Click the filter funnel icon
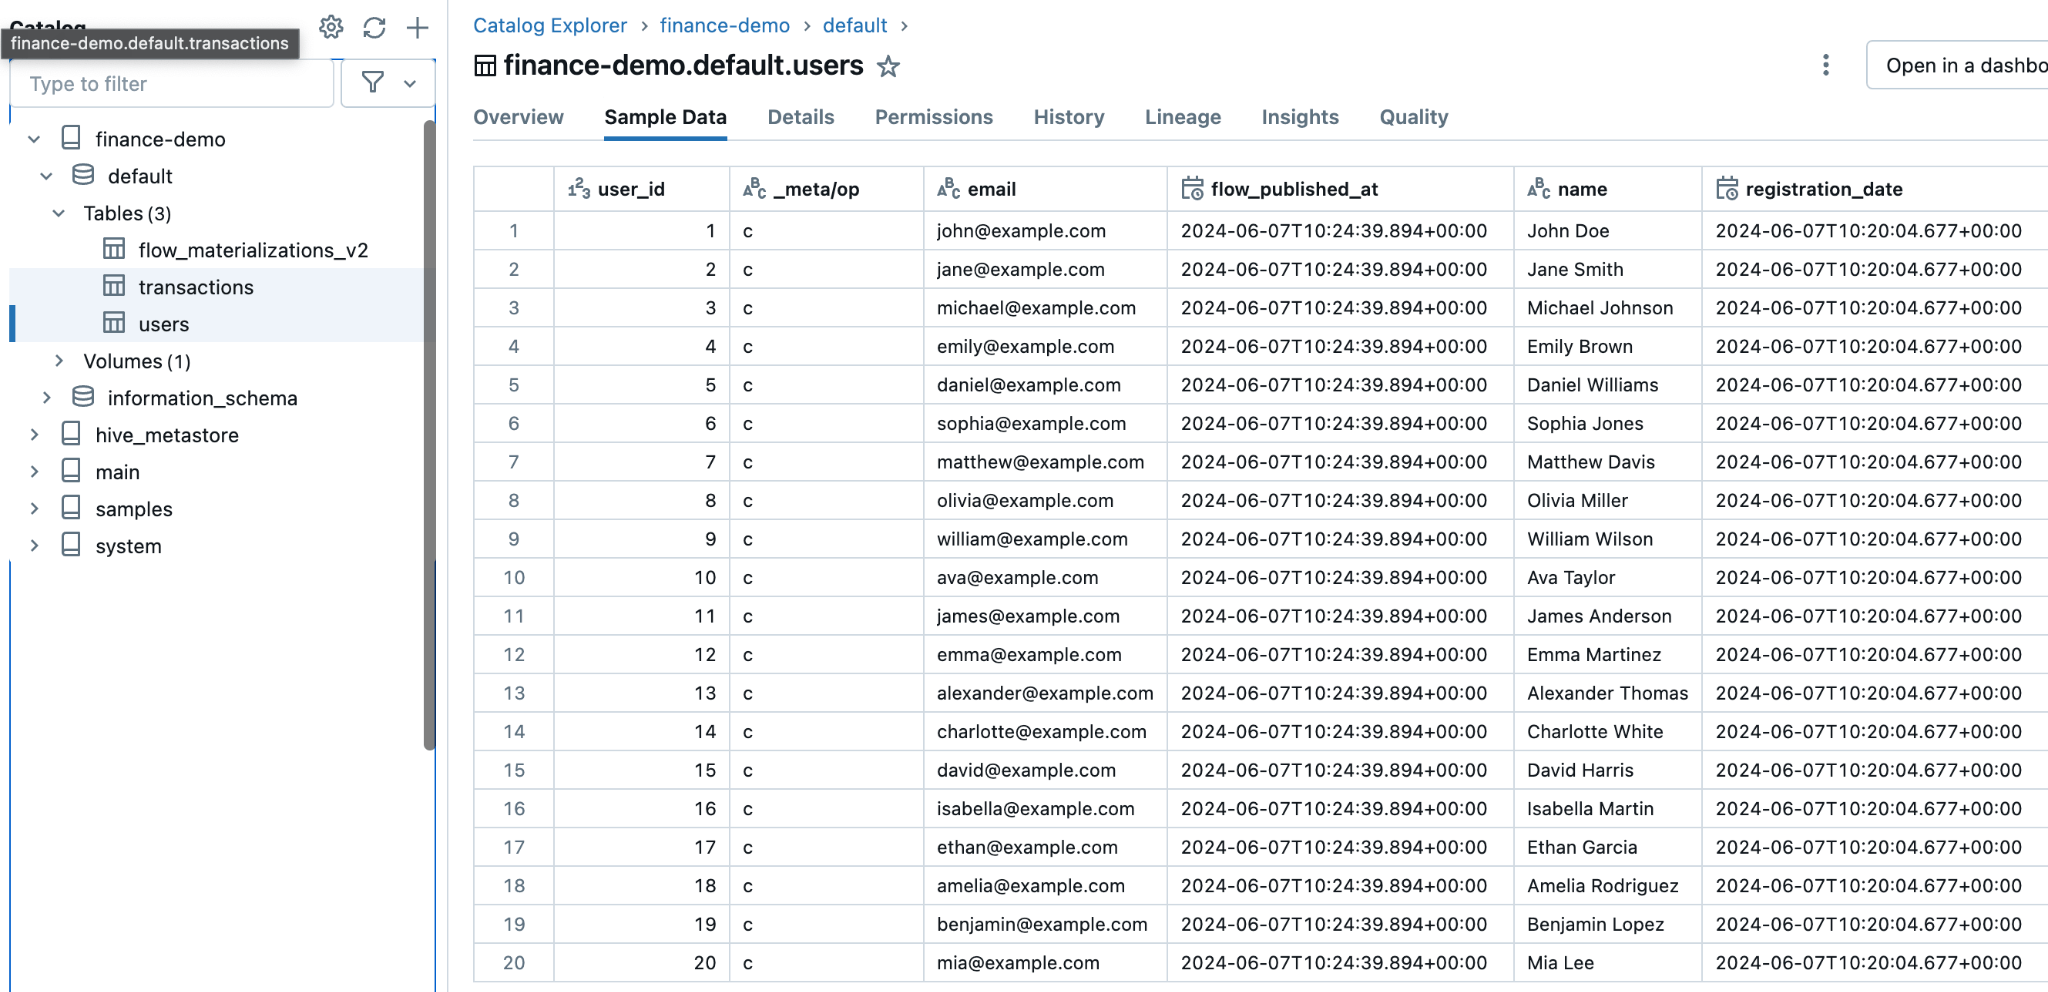Viewport: 2048px width, 992px height. point(373,83)
